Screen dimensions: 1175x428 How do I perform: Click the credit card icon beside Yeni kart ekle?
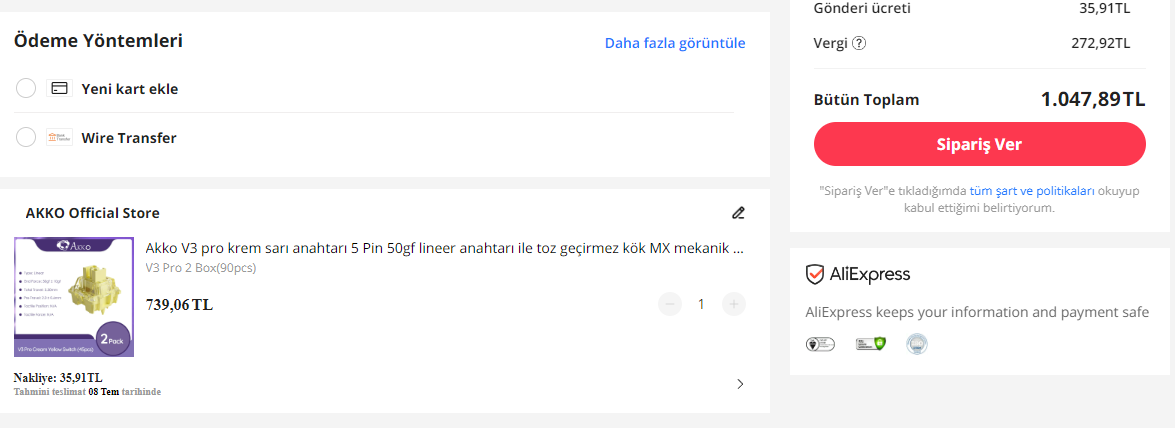(60, 88)
